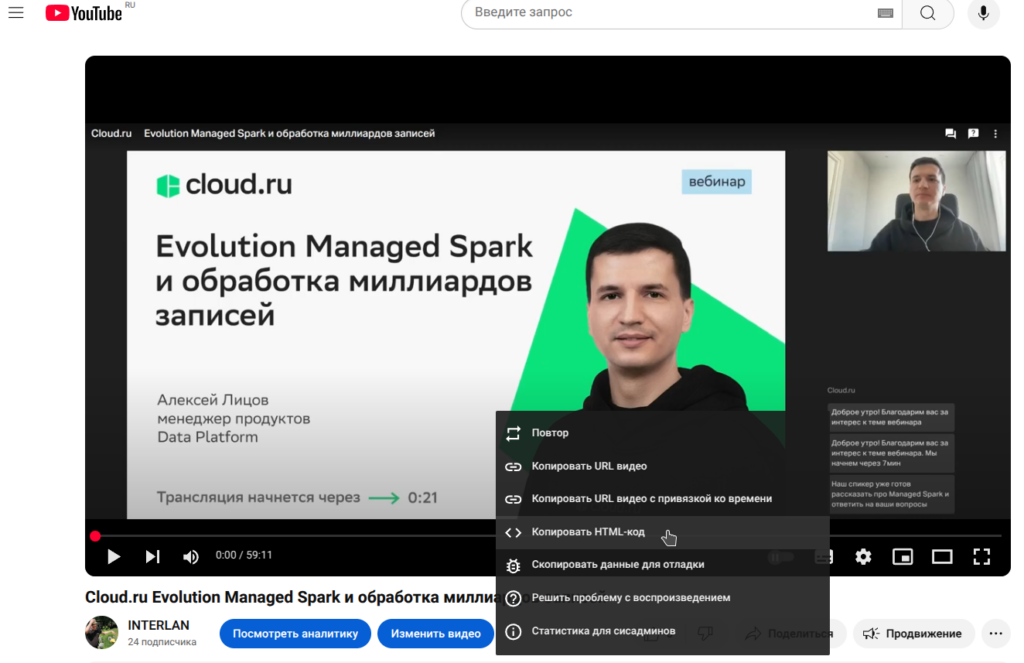Toggle the "Повтор" loop option
This screenshot has height=663, width=1024.
tap(550, 433)
